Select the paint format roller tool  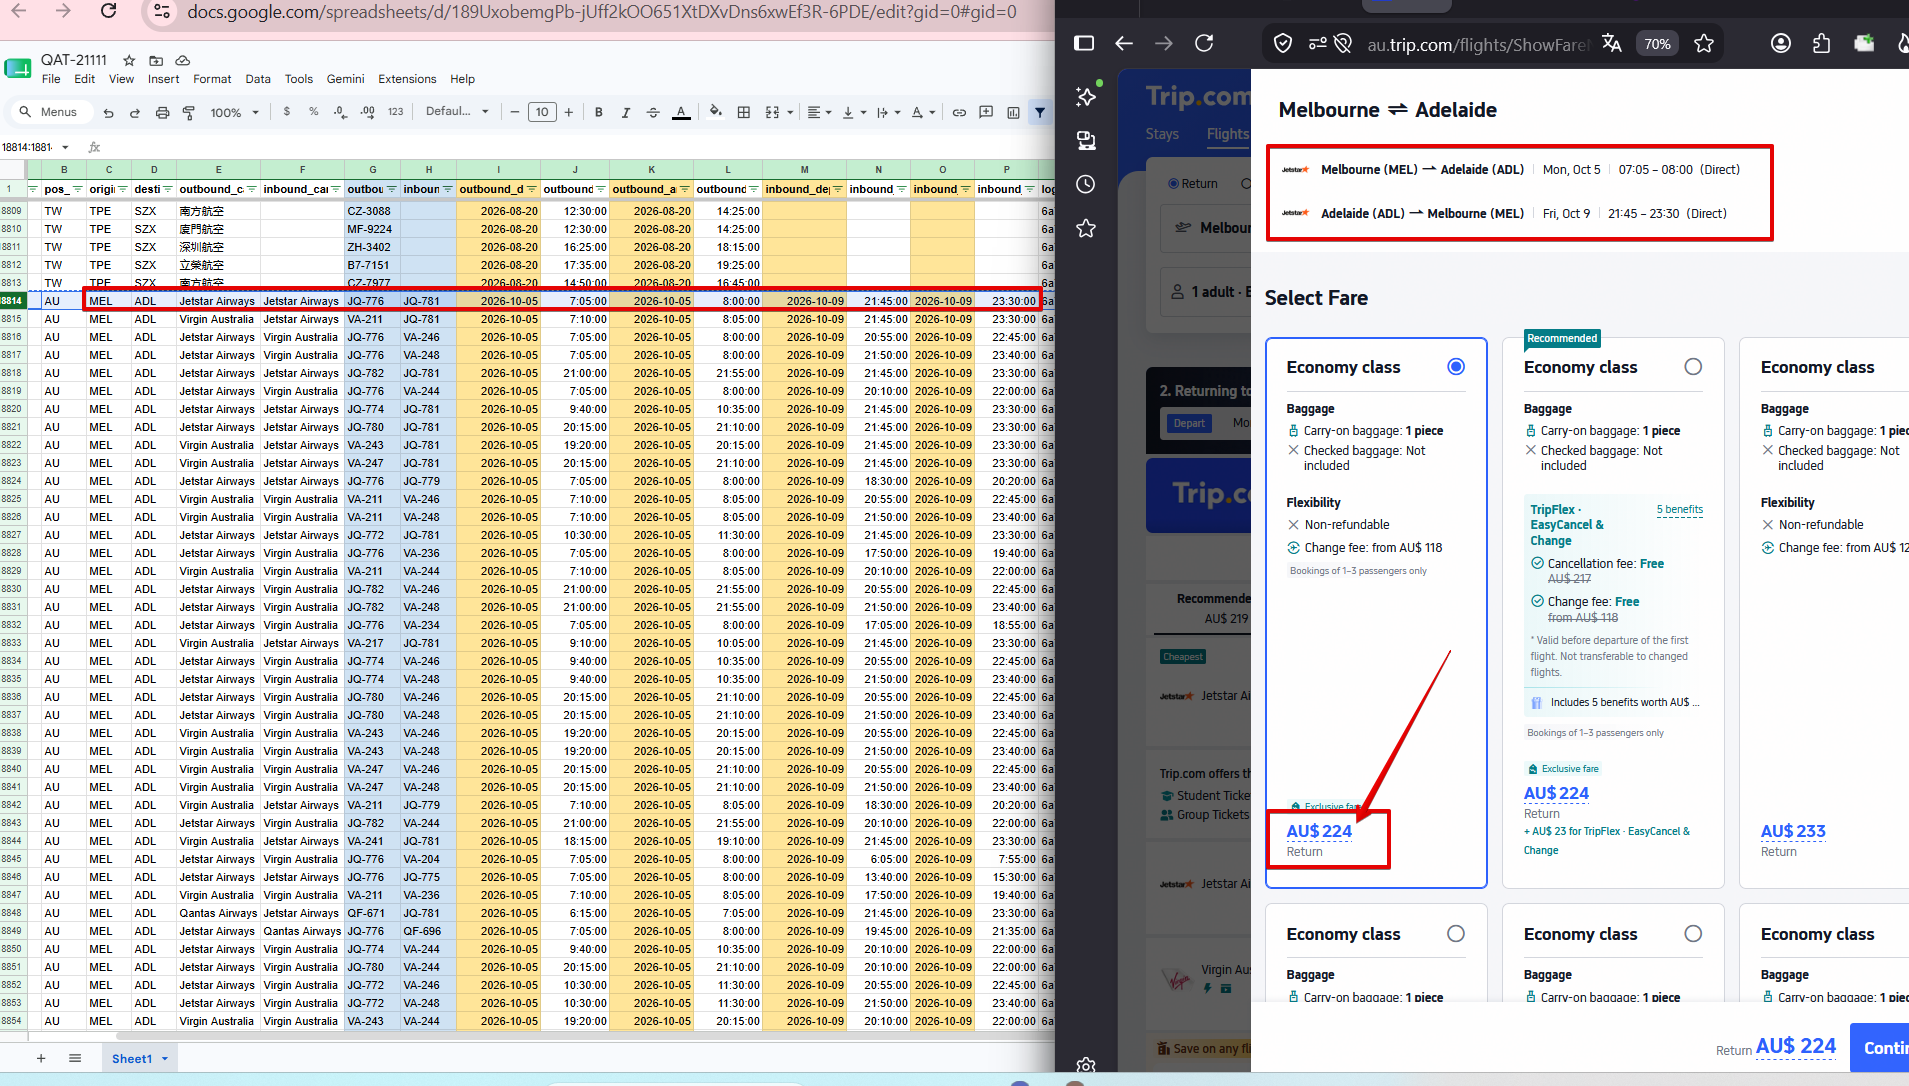coord(189,113)
